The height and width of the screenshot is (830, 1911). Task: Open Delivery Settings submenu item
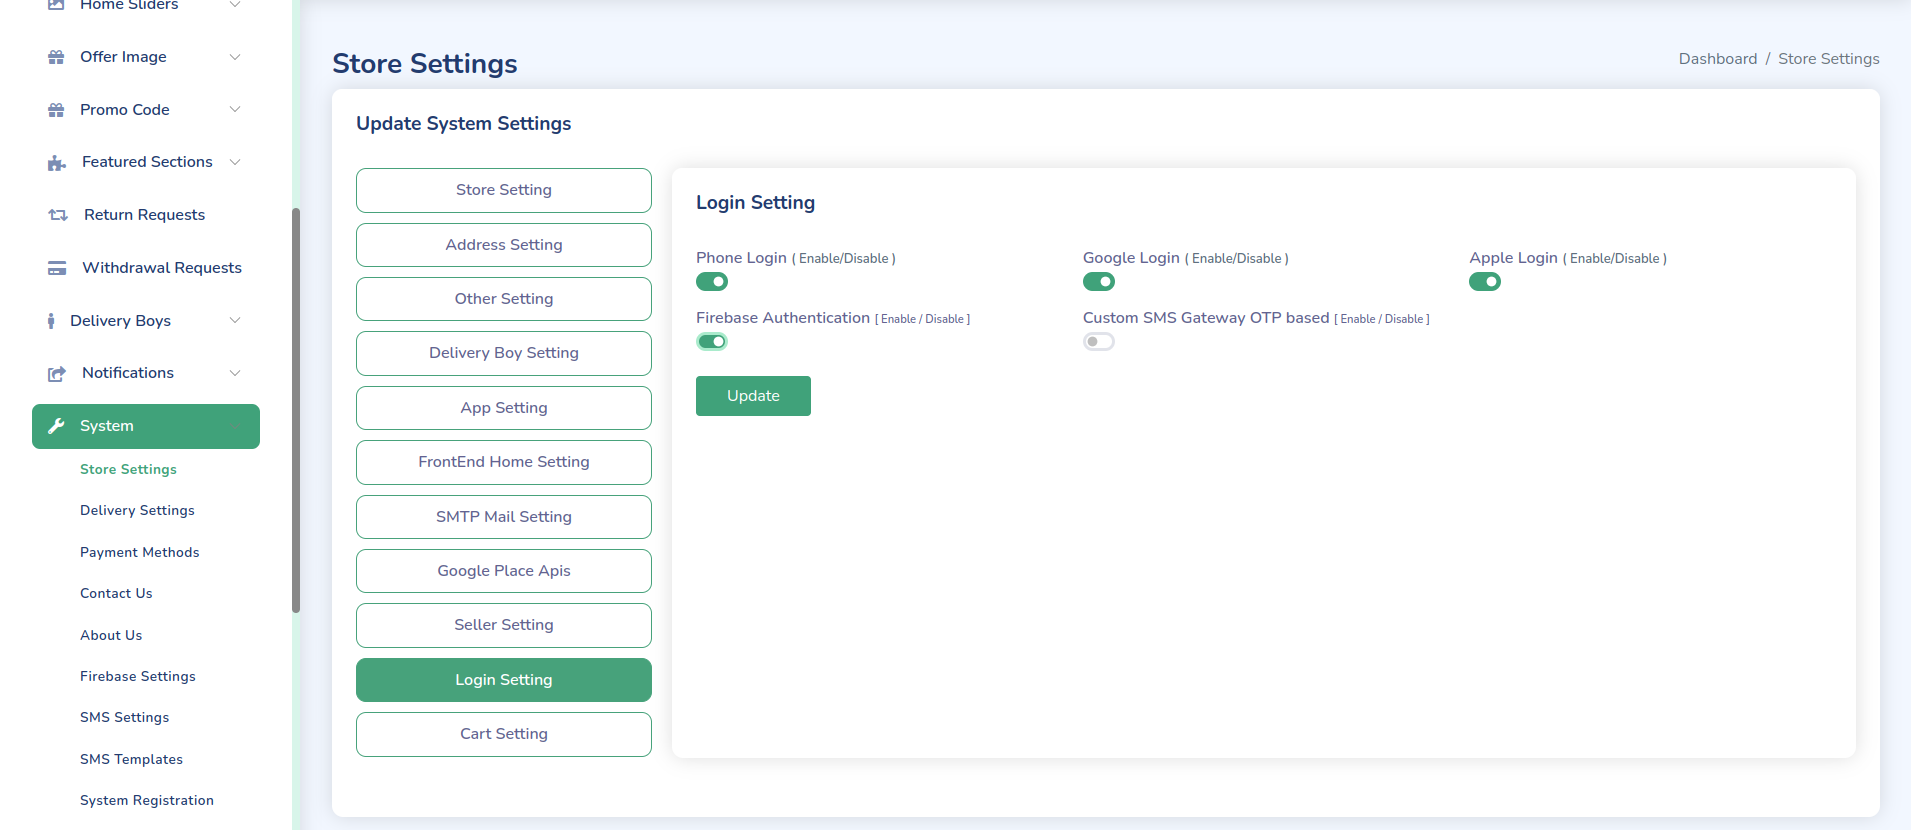pos(137,510)
